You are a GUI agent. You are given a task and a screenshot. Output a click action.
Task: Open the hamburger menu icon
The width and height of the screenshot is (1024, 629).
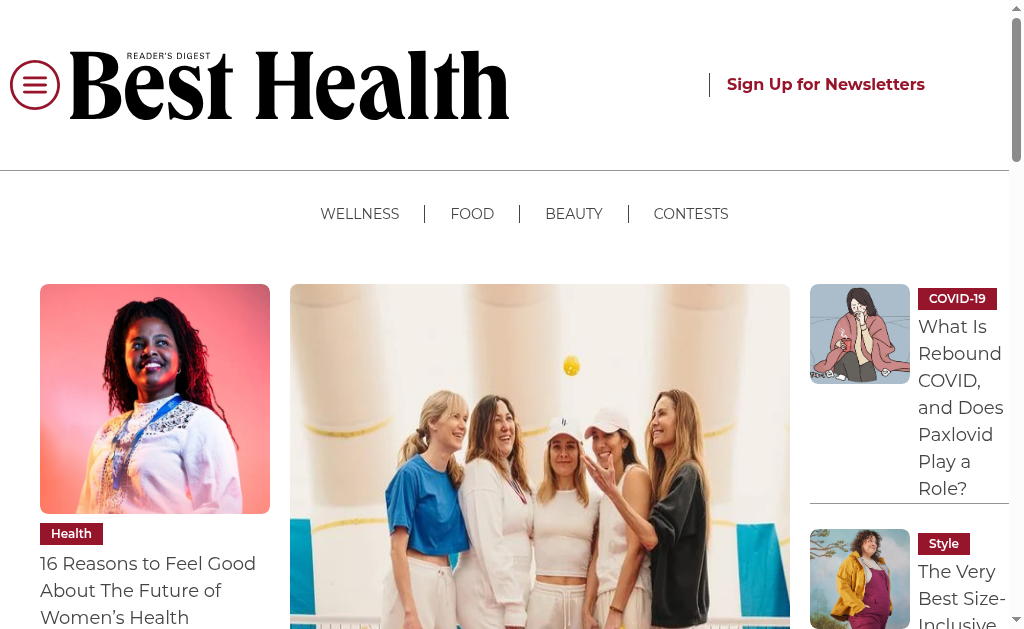(x=35, y=85)
